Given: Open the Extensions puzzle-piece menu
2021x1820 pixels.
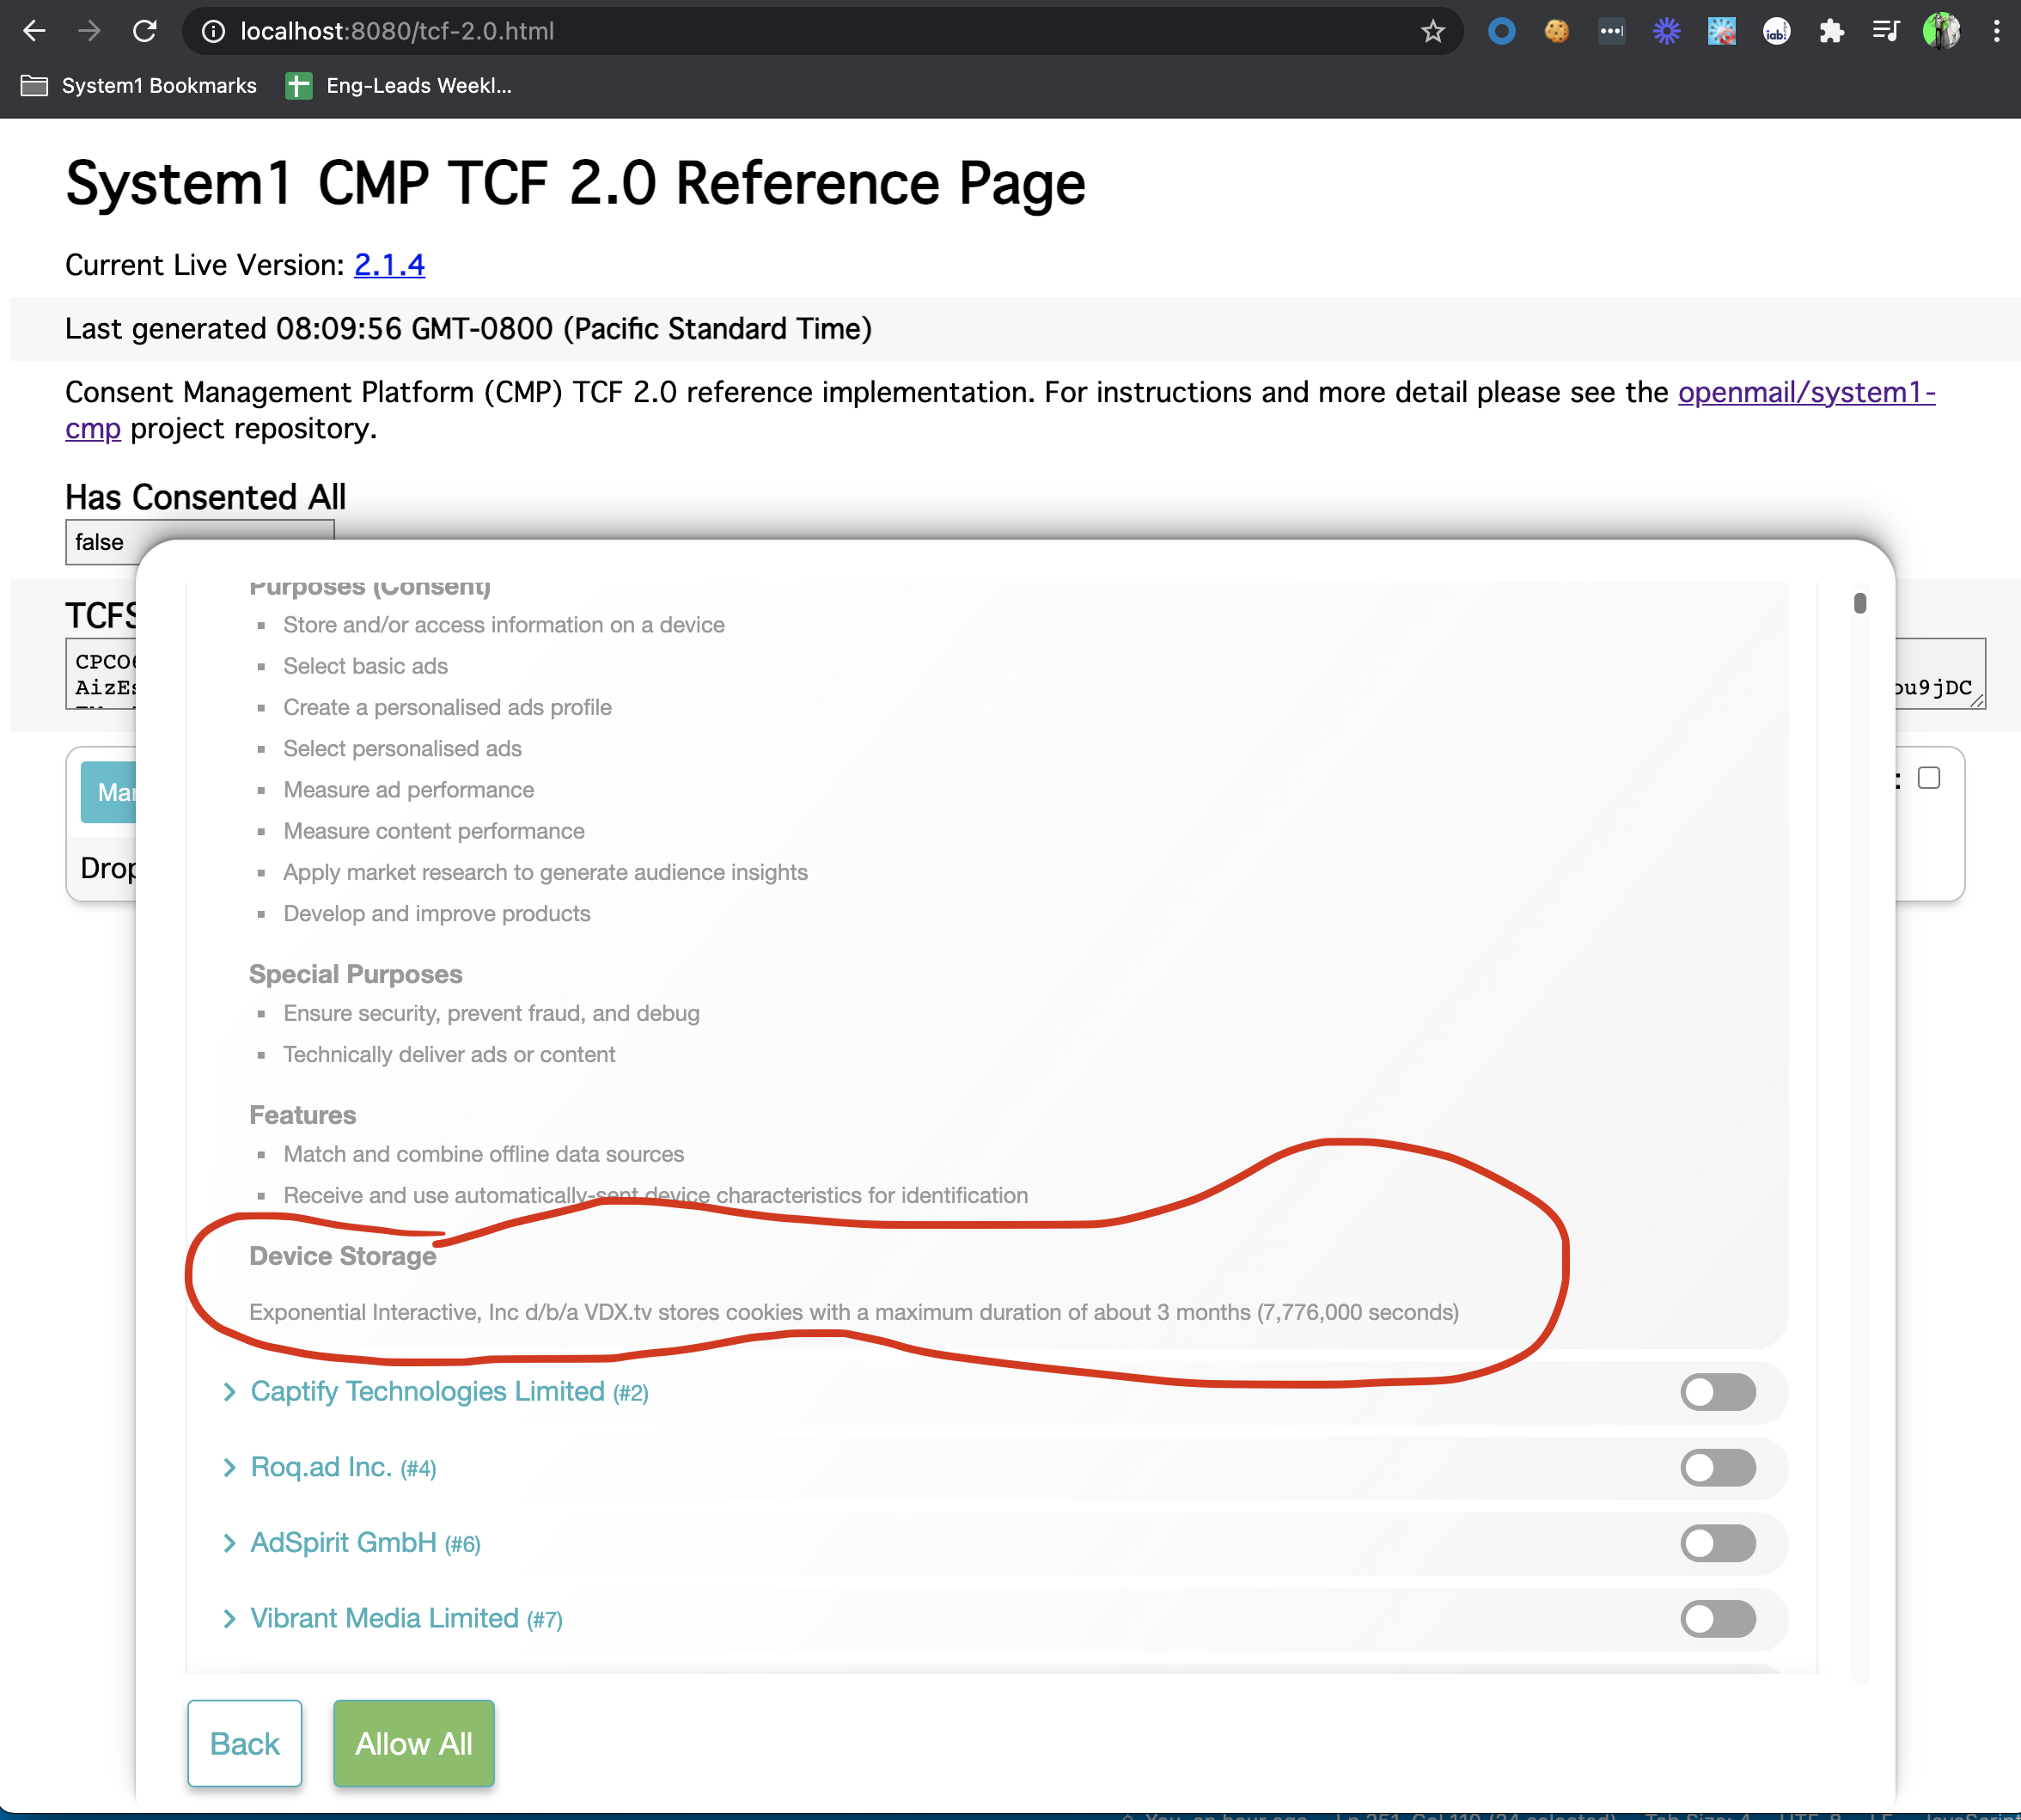Looking at the screenshot, I should 1831,32.
